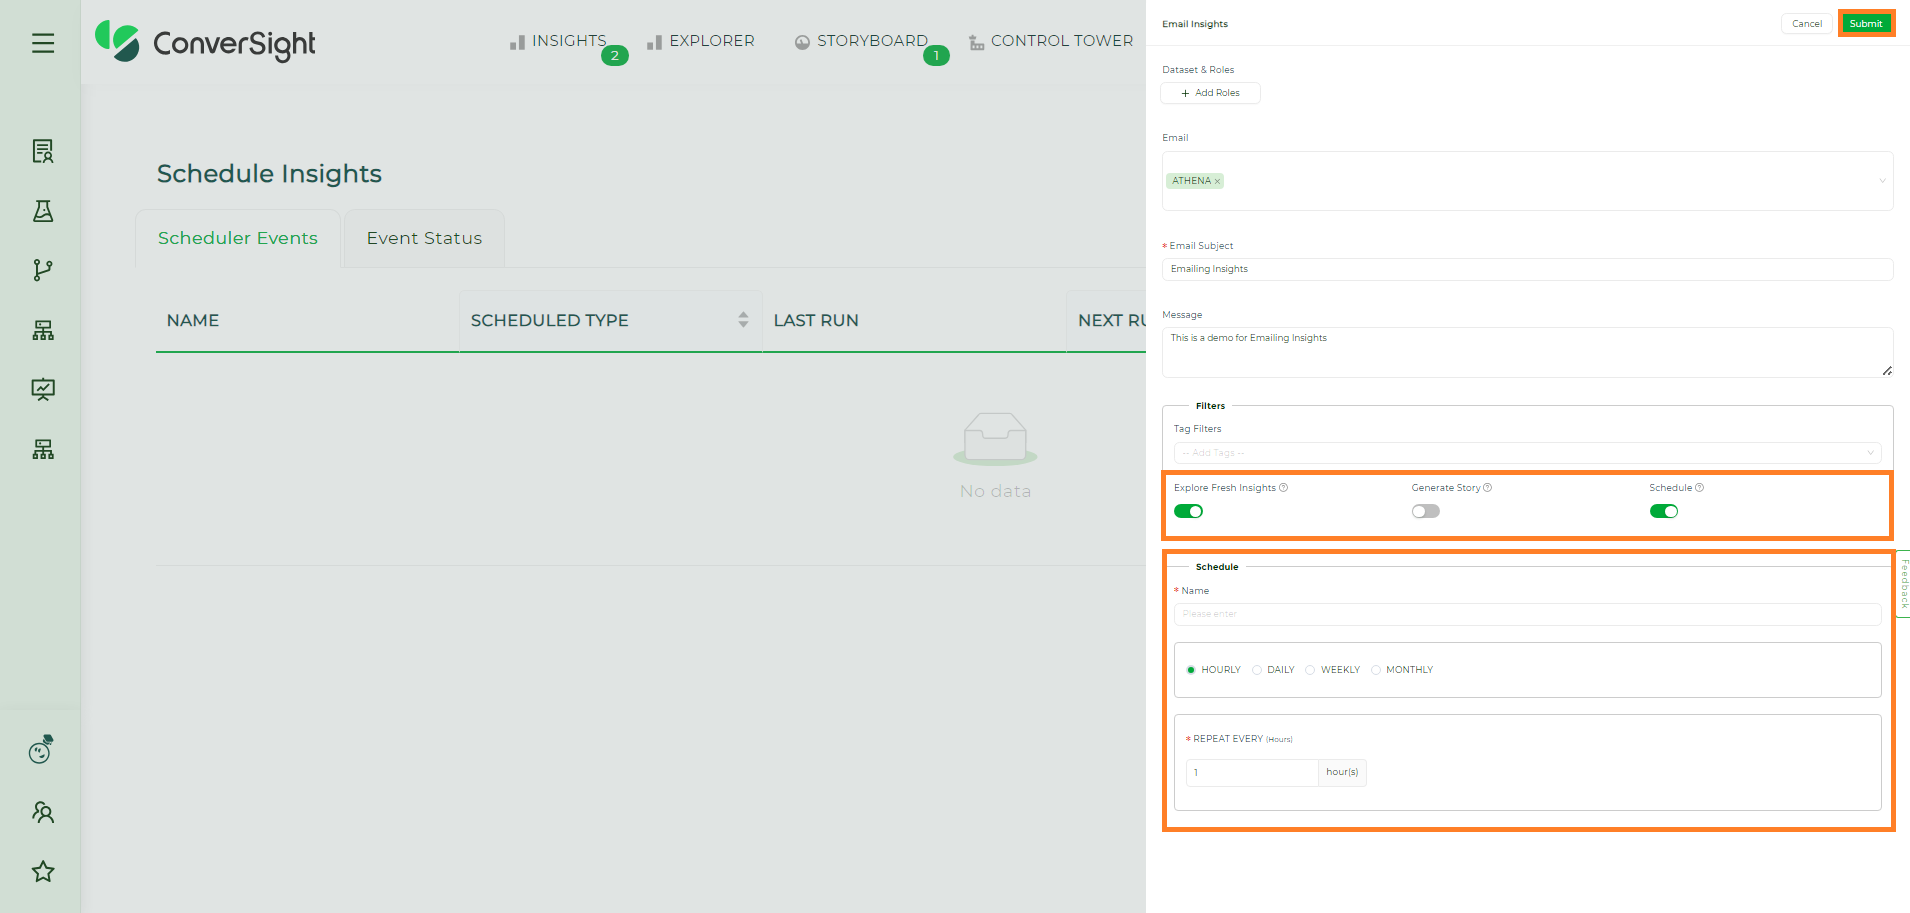Open the Add Tags dropdown
Viewport: 1910px width, 913px height.
(x=1527, y=453)
